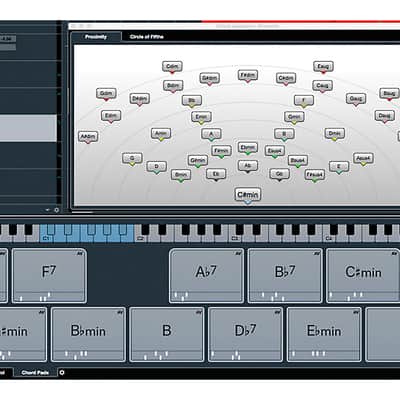Trigger the F7 chord pad
This screenshot has height=400, width=400.
click(49, 276)
